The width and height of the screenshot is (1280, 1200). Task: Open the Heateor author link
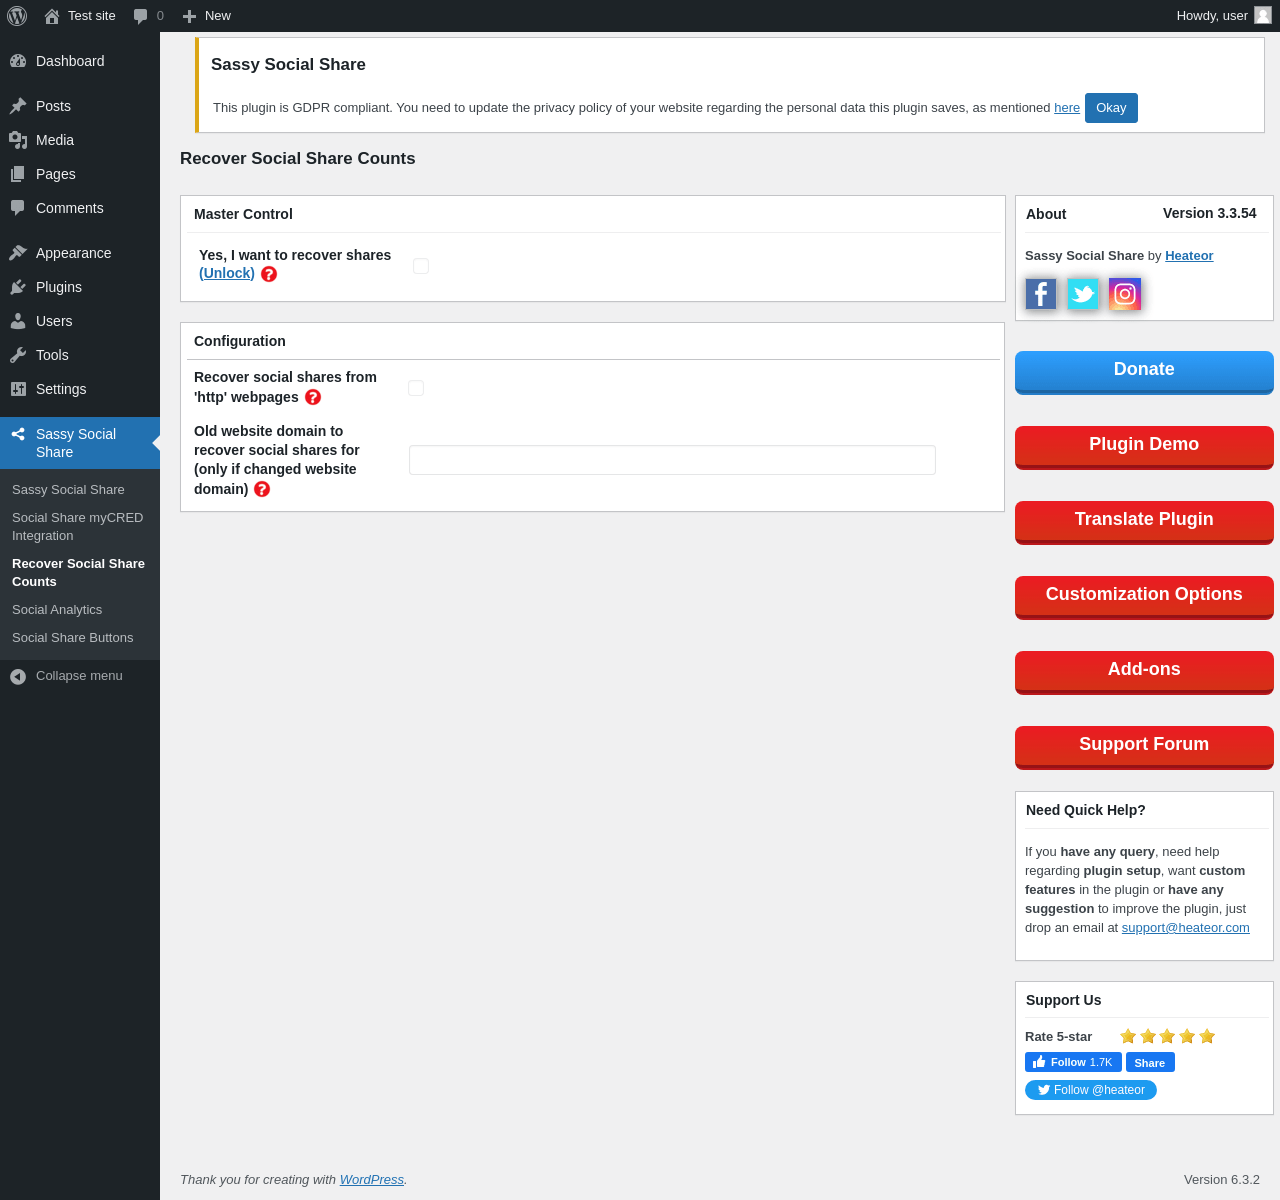point(1189,256)
